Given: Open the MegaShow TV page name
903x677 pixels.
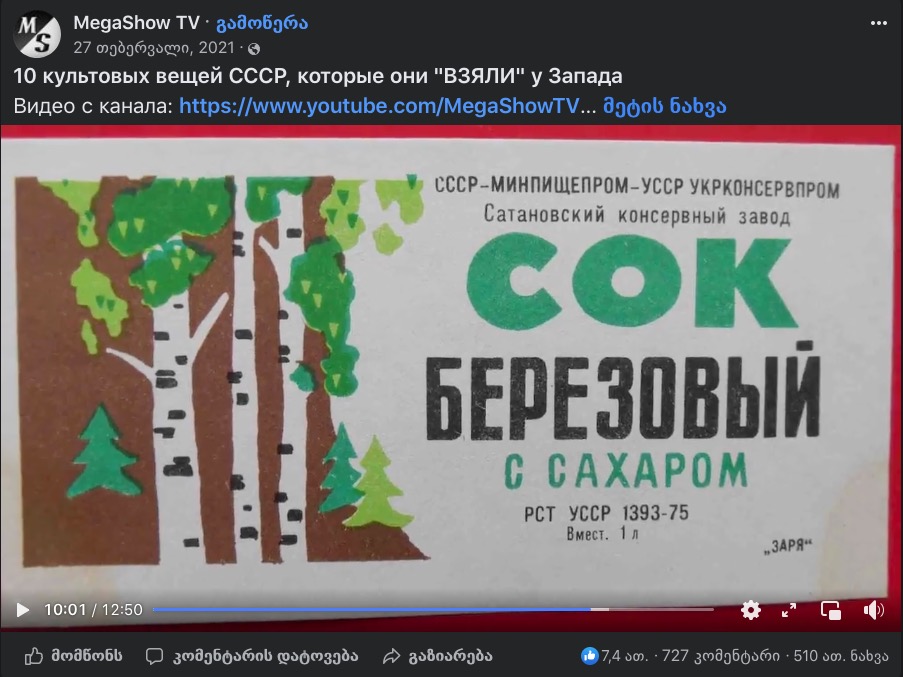Looking at the screenshot, I should 136,22.
